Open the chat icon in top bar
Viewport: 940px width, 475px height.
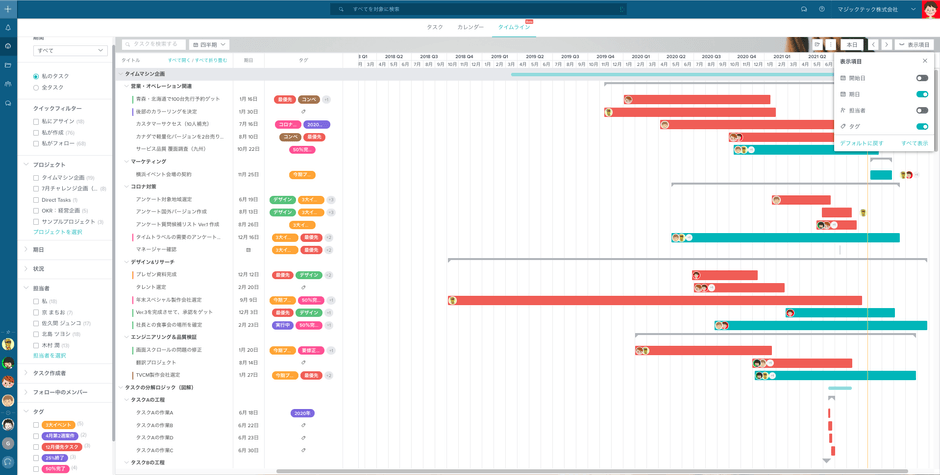tap(803, 9)
